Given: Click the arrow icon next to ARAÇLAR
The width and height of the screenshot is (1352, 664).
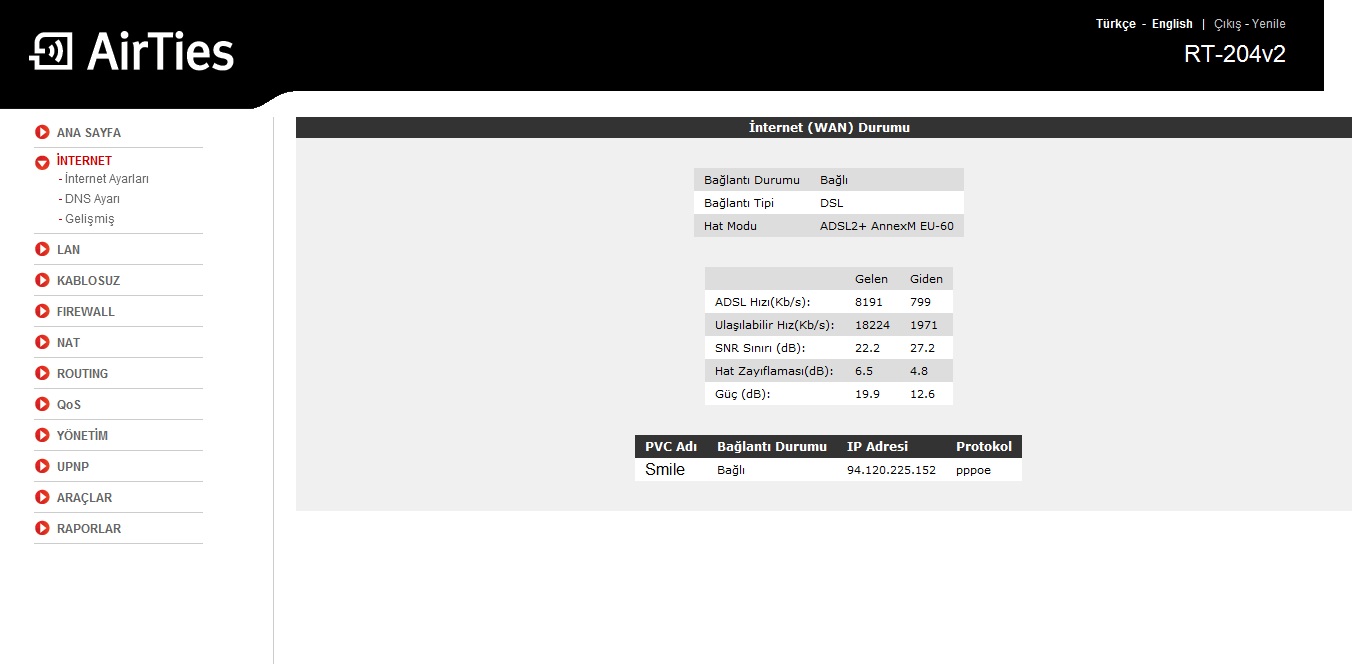Looking at the screenshot, I should tap(42, 497).
